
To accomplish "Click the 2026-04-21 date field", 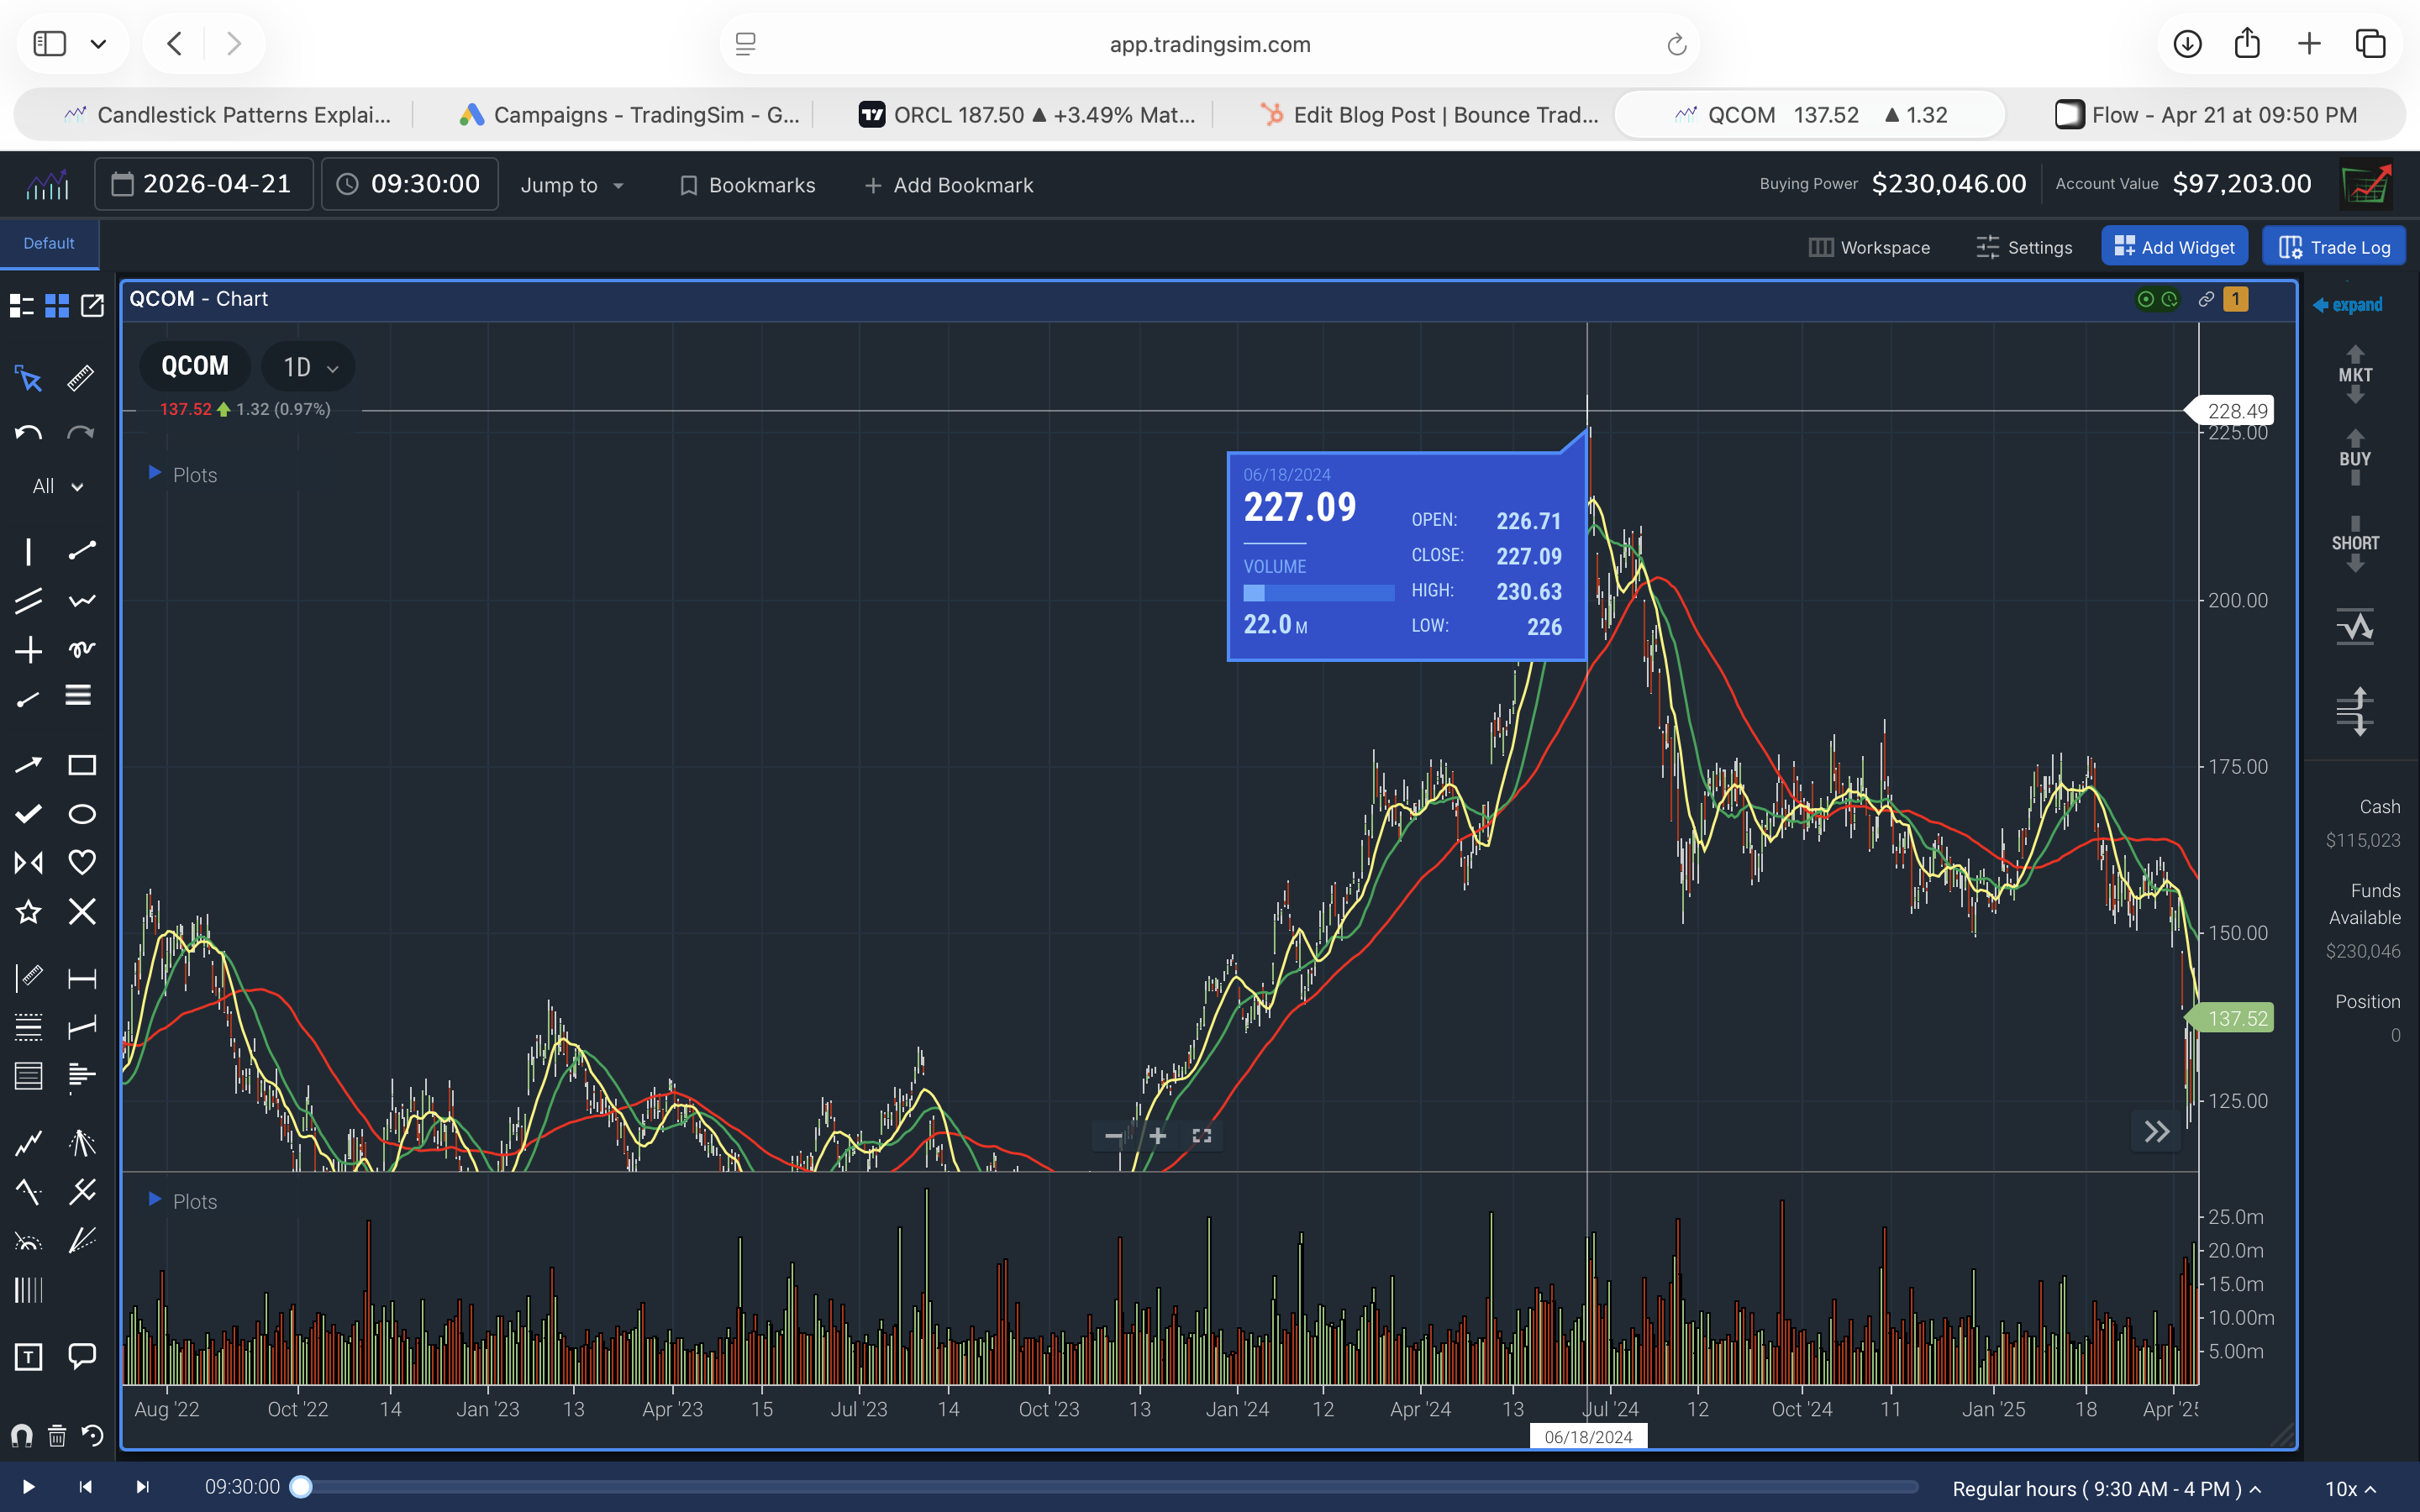I will pos(203,183).
